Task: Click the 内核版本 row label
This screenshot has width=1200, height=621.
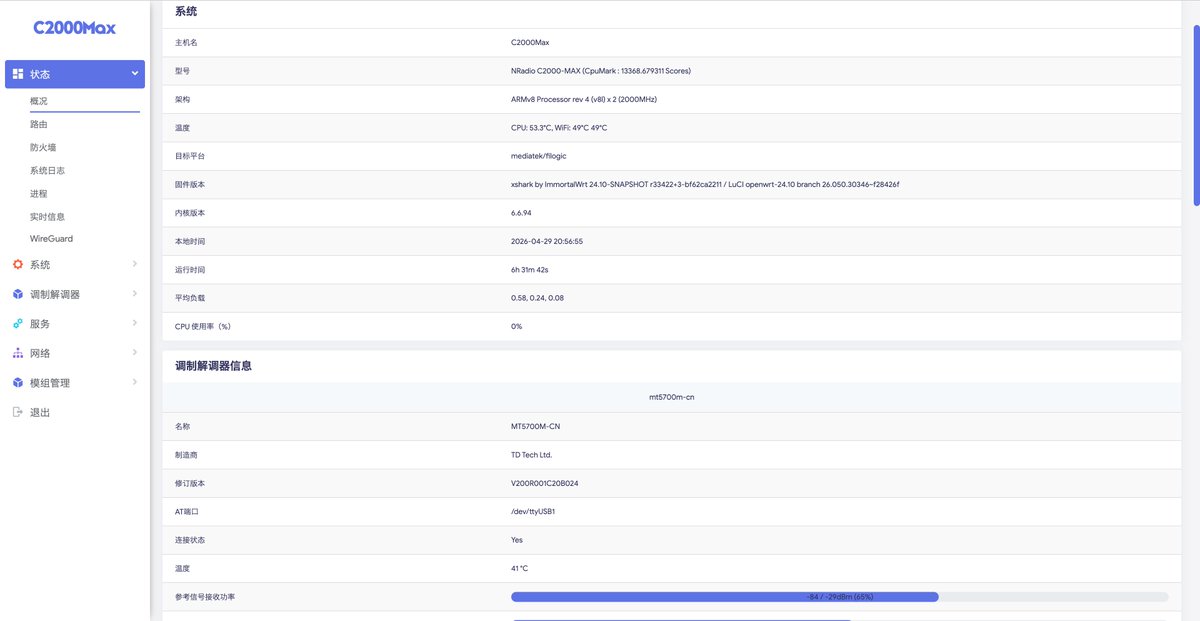Action: [190, 213]
